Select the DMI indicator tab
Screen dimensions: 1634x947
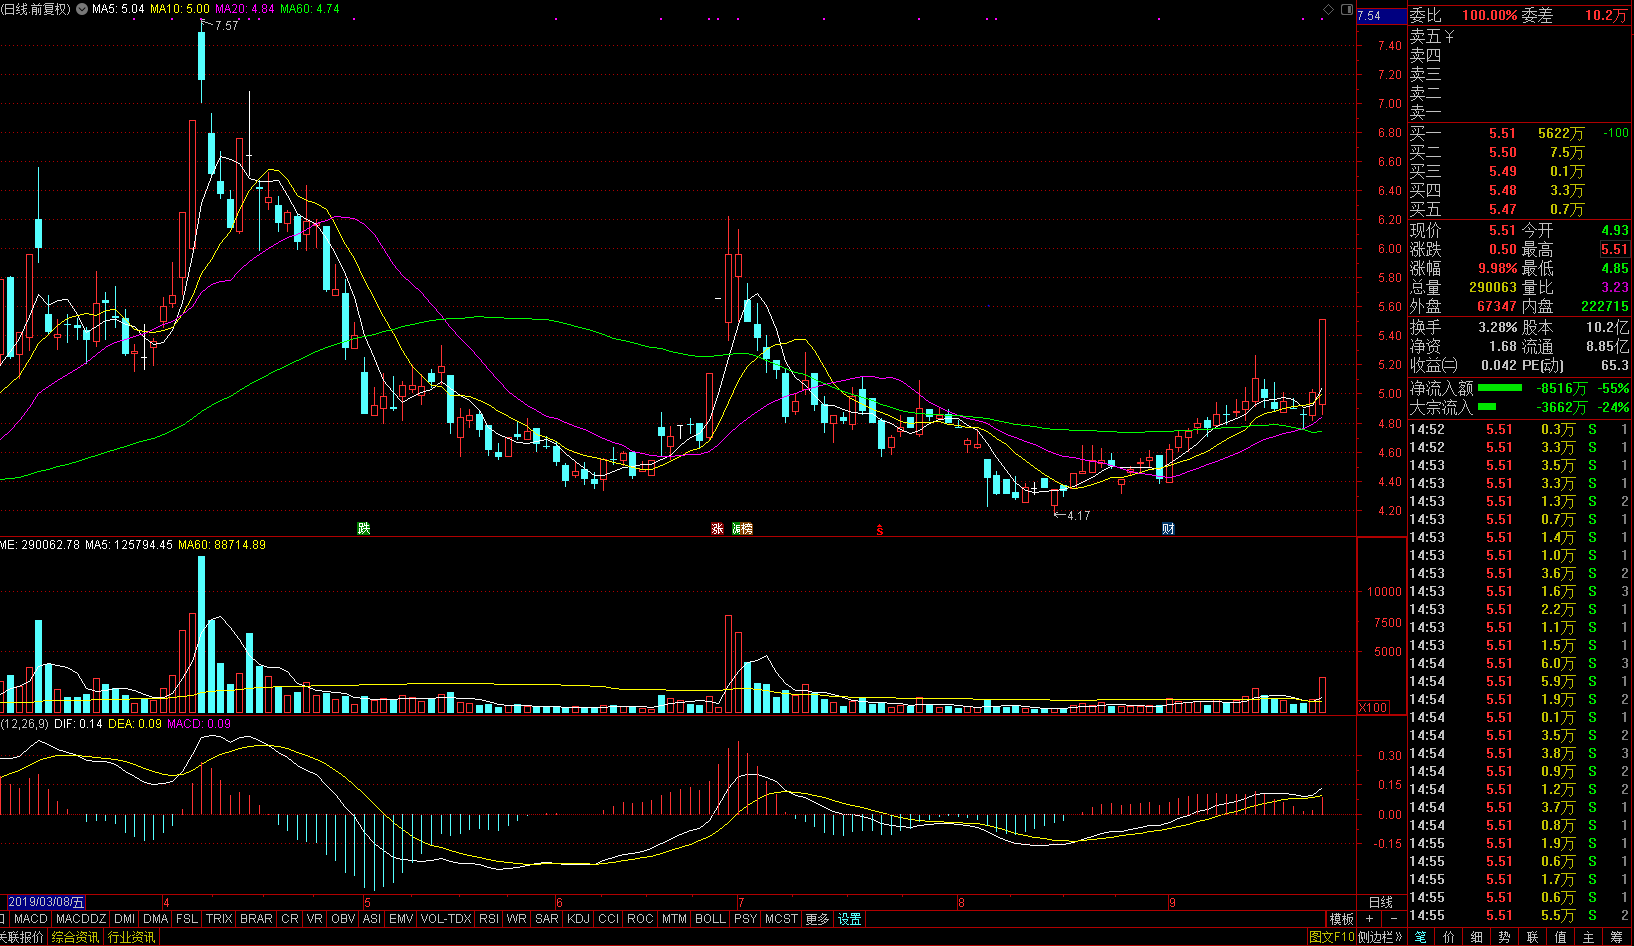pyautogui.click(x=125, y=919)
